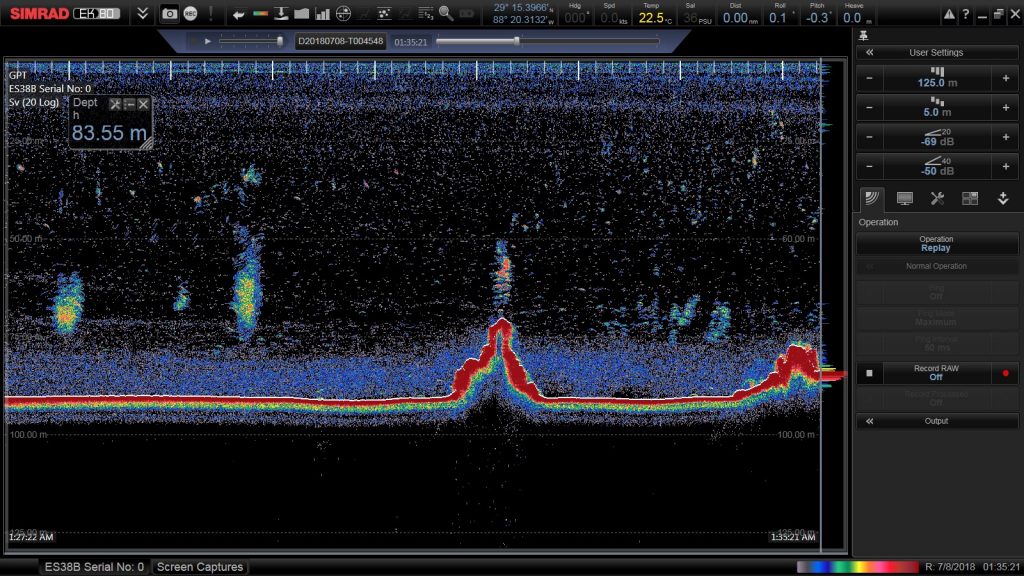Open the Screen Captures tab
Image resolution: width=1024 pixels, height=576 pixels.
coord(200,567)
